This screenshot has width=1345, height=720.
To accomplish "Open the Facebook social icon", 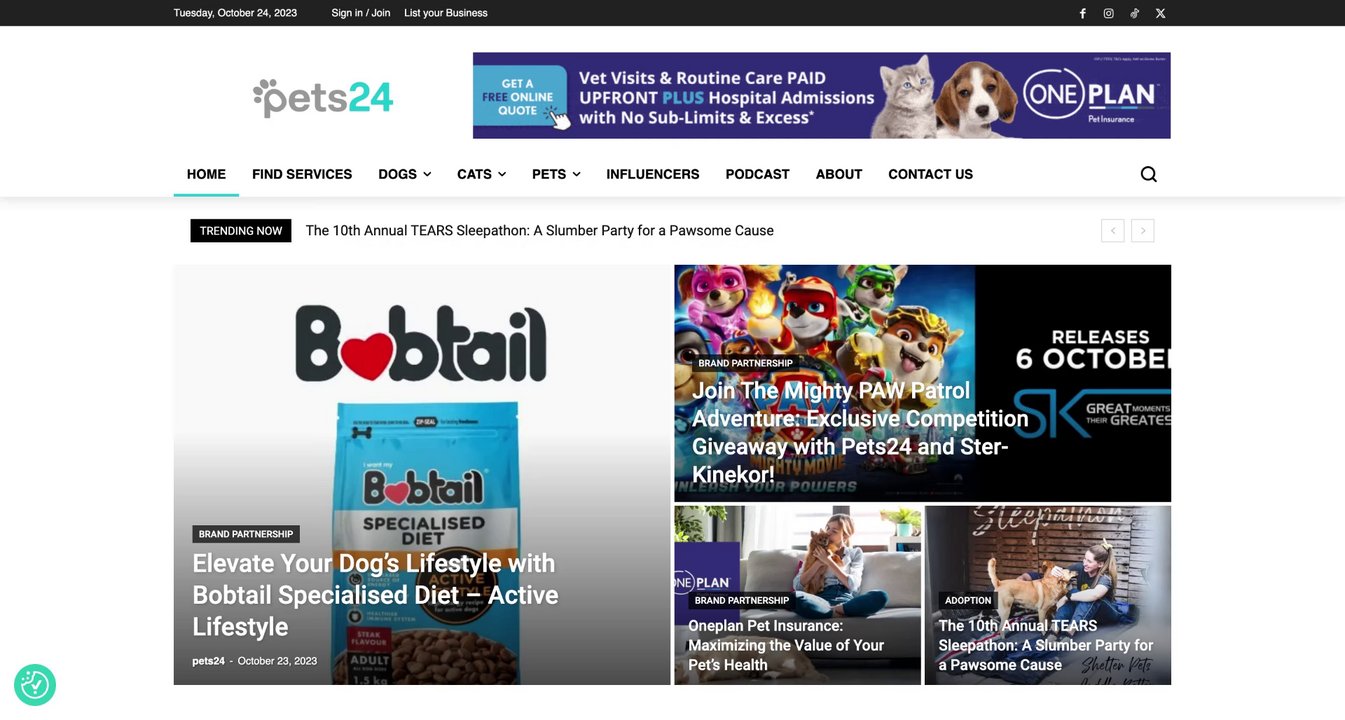I will (x=1082, y=13).
